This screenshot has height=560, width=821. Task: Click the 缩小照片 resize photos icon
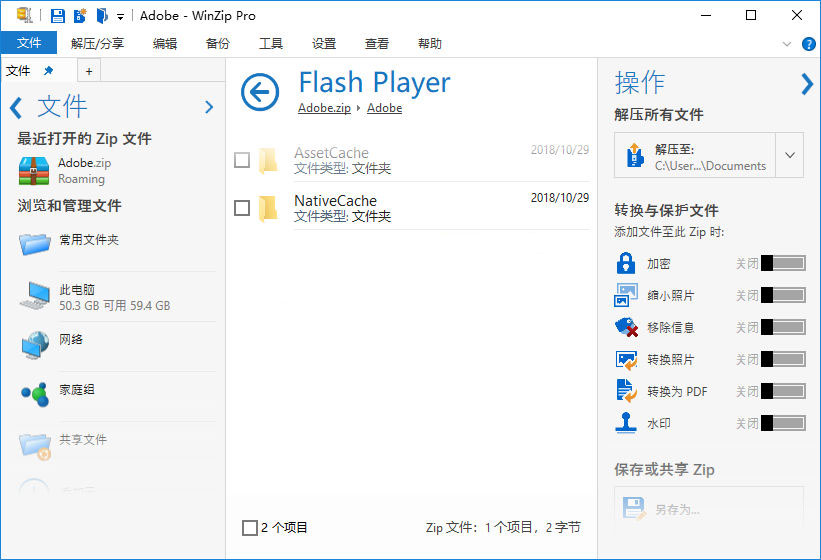click(x=626, y=295)
